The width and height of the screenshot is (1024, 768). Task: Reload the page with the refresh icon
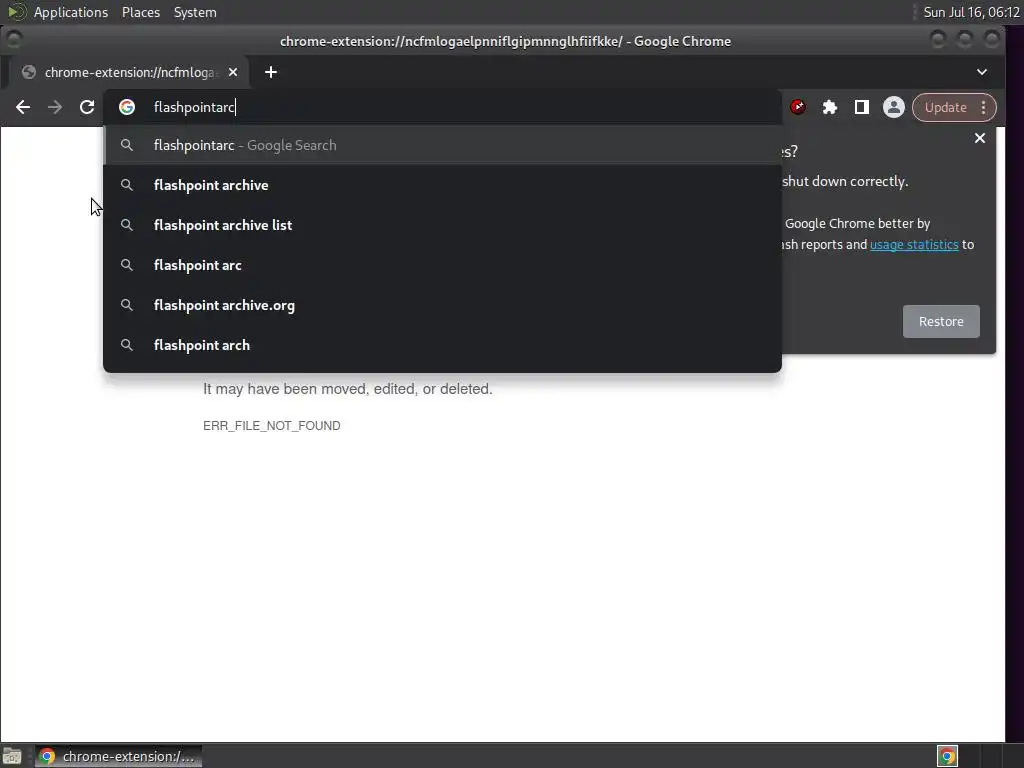coord(87,107)
